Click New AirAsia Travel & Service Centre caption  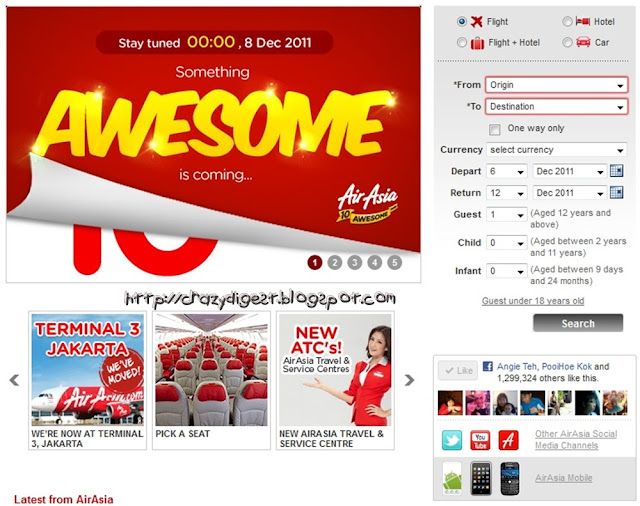pyautogui.click(x=331, y=439)
